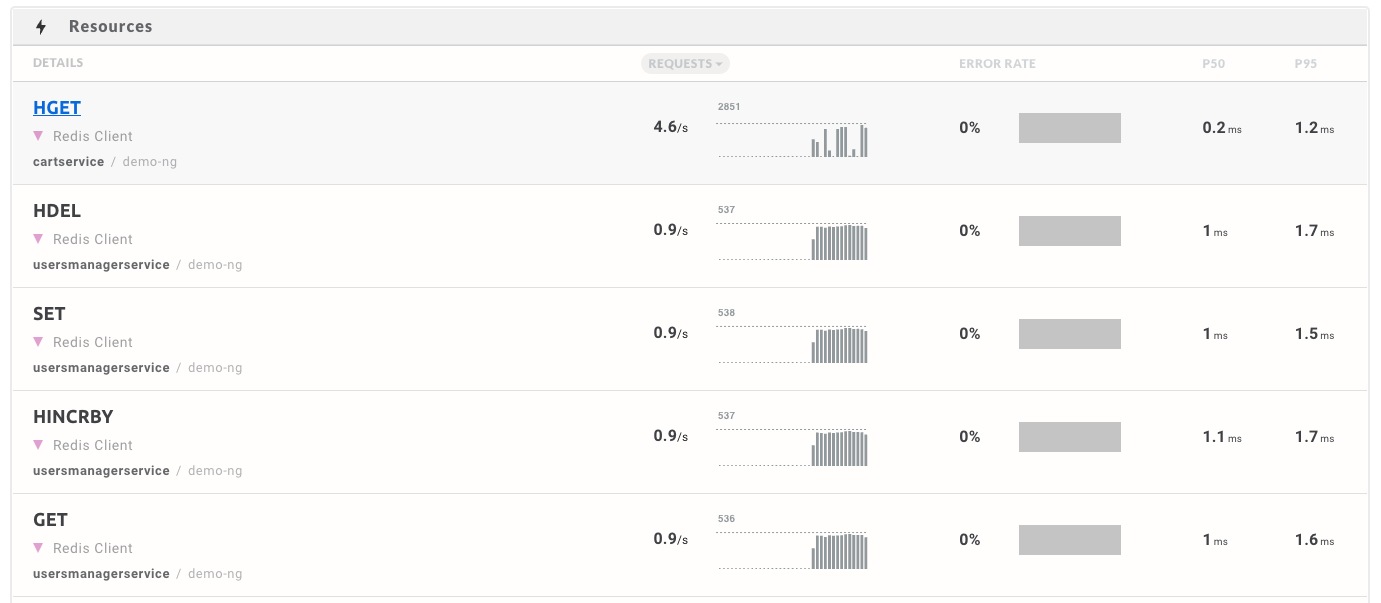Click the Redis Client icon on the HDEL row
The height and width of the screenshot is (603, 1381).
point(37,239)
